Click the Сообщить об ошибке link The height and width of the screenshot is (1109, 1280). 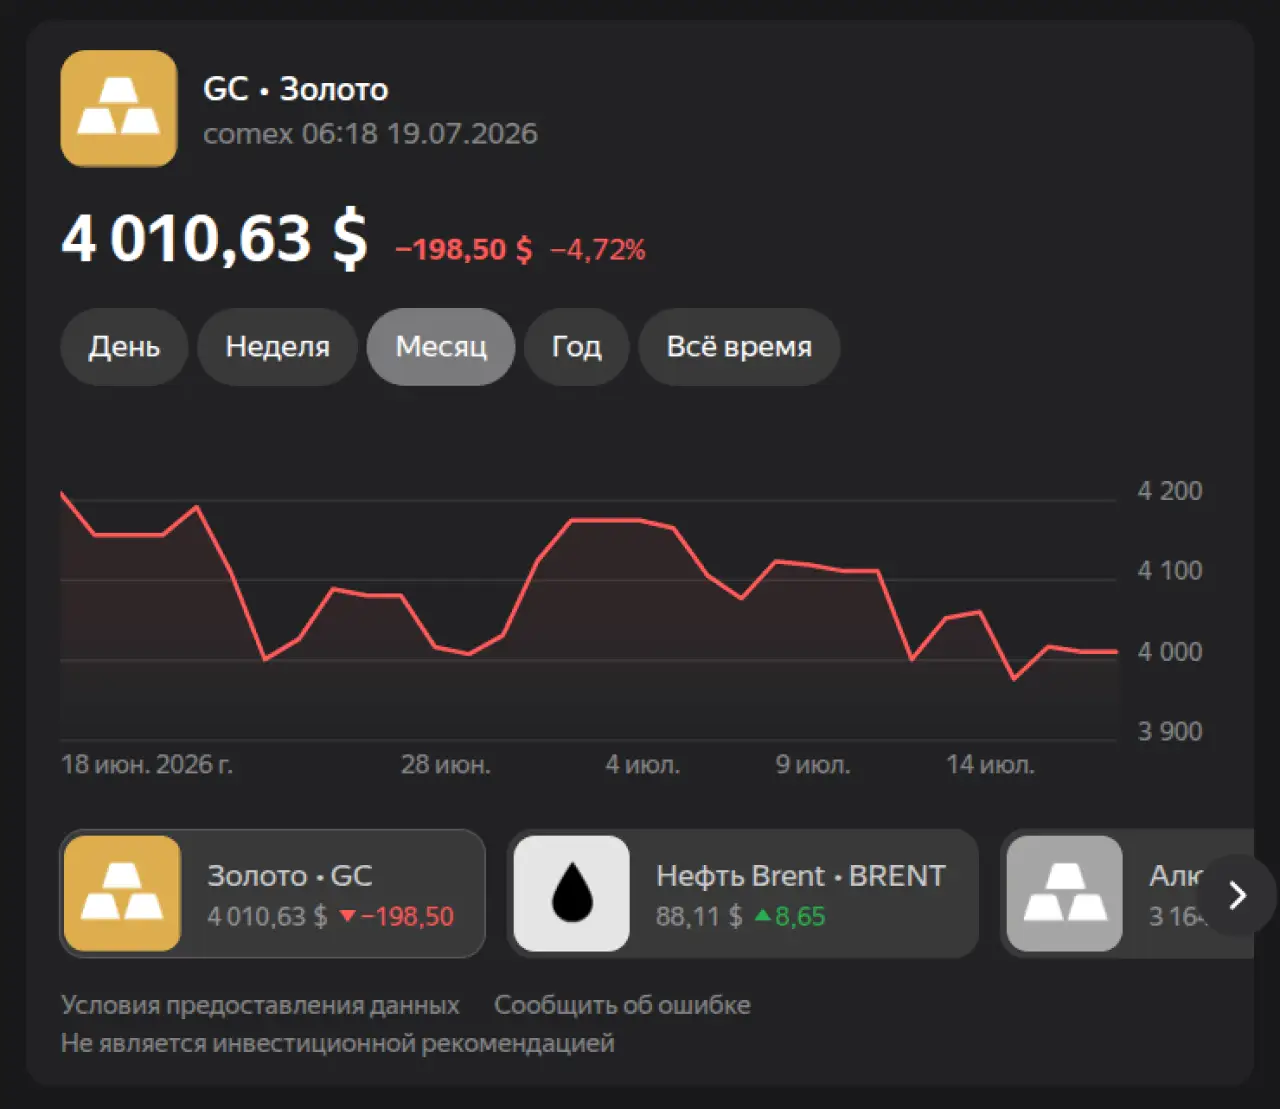coord(622,1005)
